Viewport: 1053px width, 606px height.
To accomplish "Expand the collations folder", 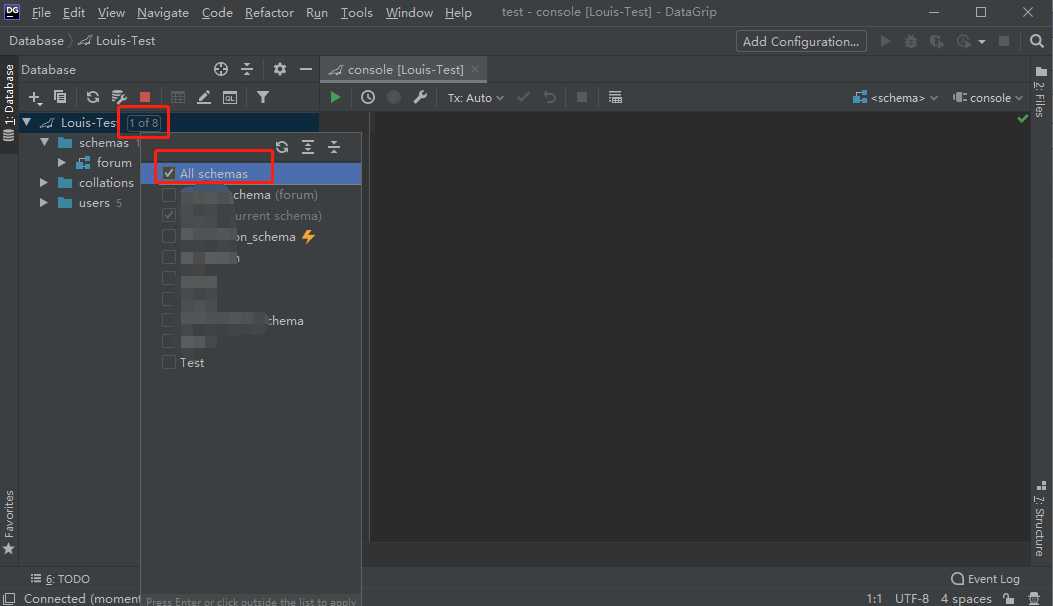I will pyautogui.click(x=44, y=183).
